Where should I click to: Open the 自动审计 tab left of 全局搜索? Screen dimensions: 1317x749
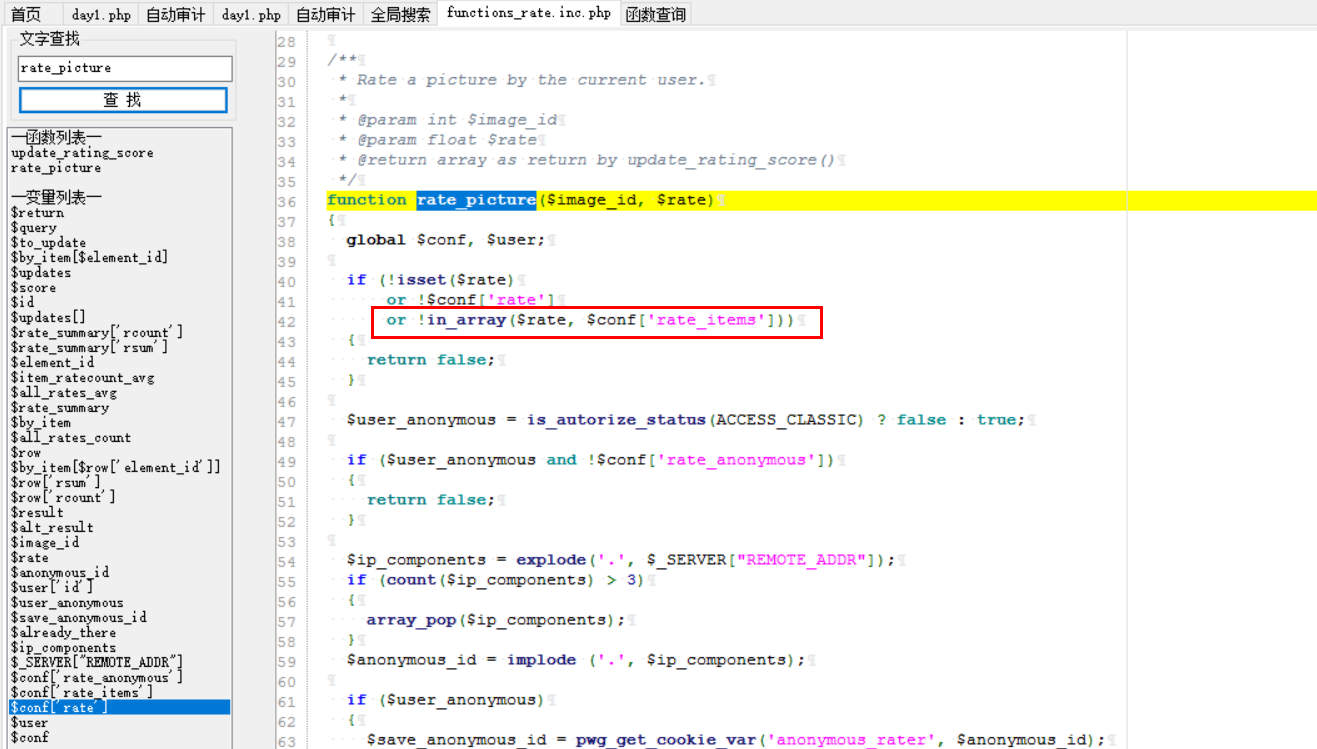[325, 14]
